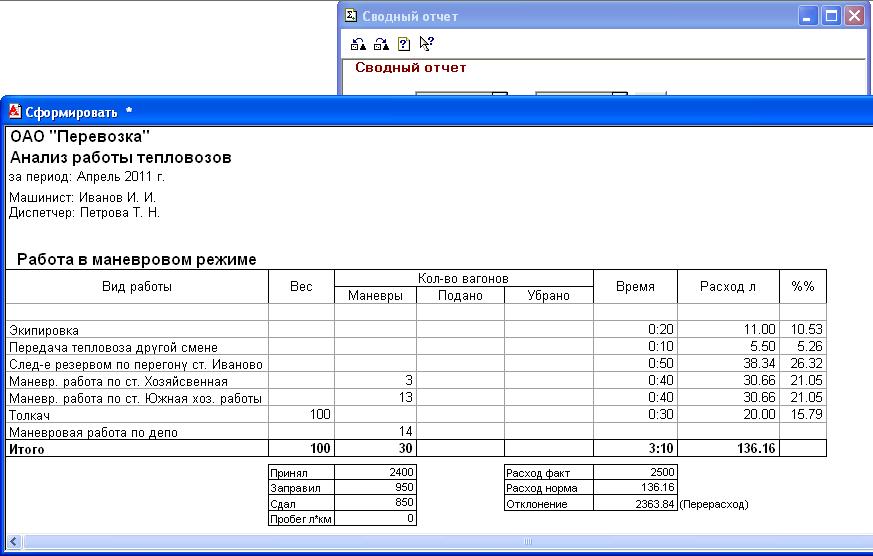Close the Сводный отчет window
The width and height of the screenshot is (873, 556).
point(854,16)
